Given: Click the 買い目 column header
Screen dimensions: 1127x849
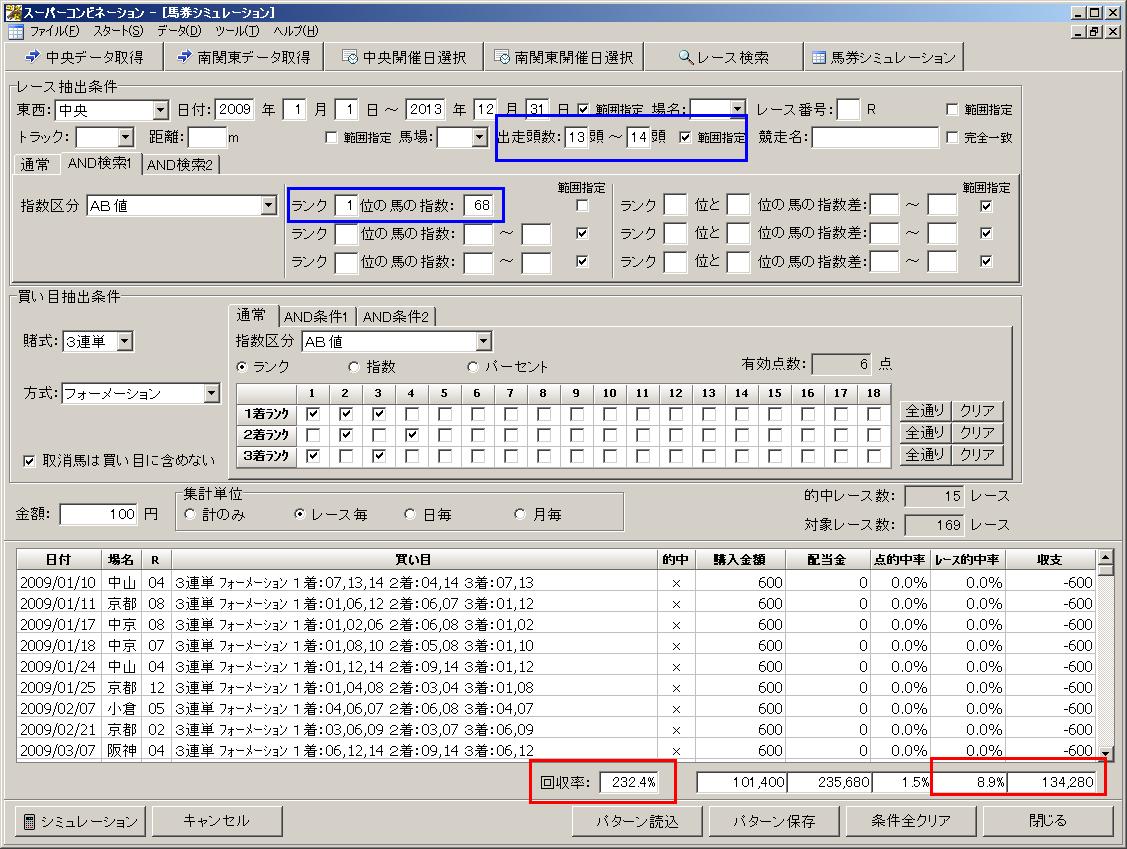Looking at the screenshot, I should pyautogui.click(x=413, y=559).
